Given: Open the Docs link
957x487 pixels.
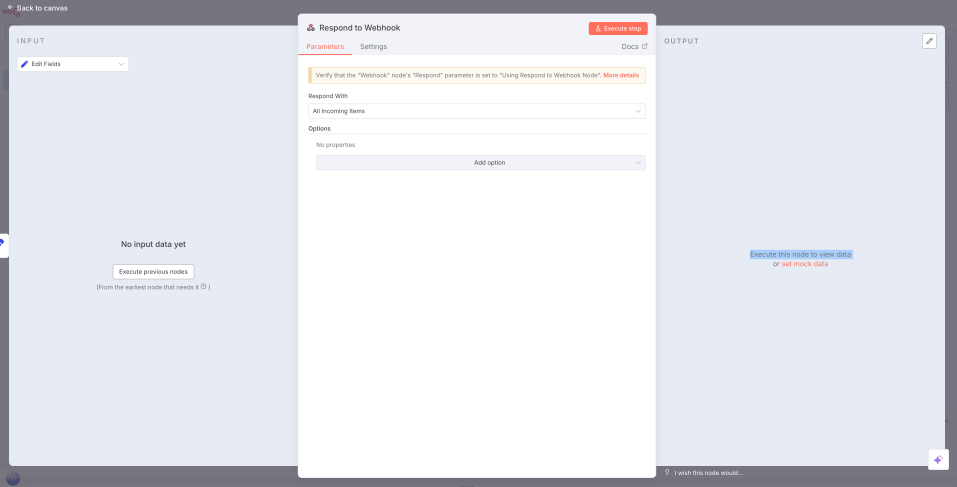Looking at the screenshot, I should click(x=630, y=47).
